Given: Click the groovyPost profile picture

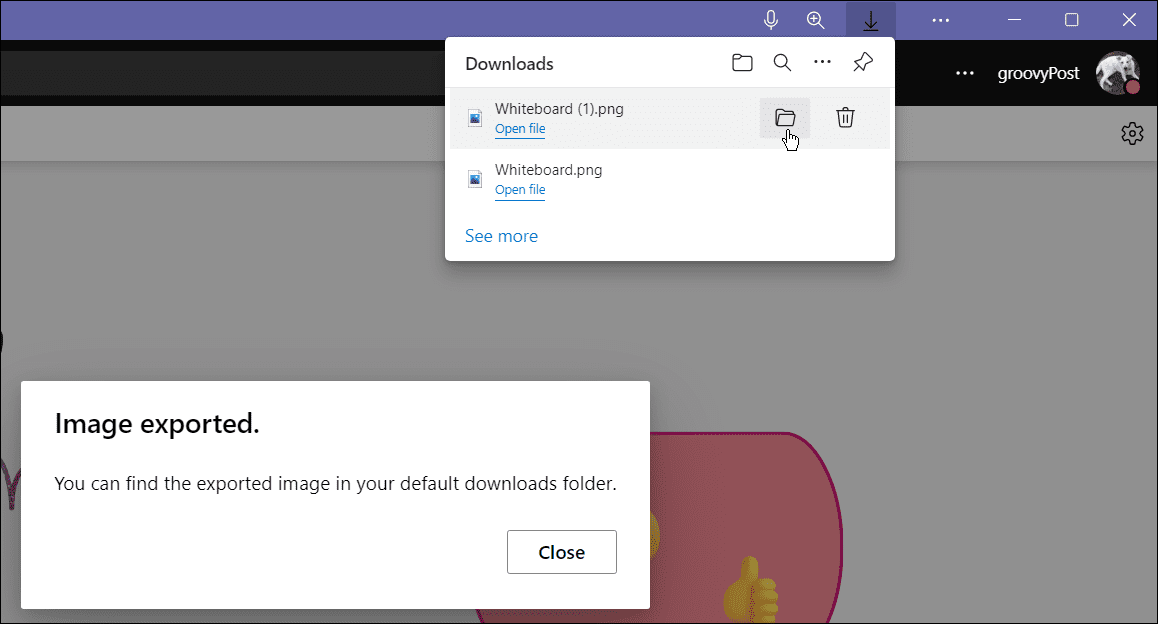Looking at the screenshot, I should (x=1116, y=73).
